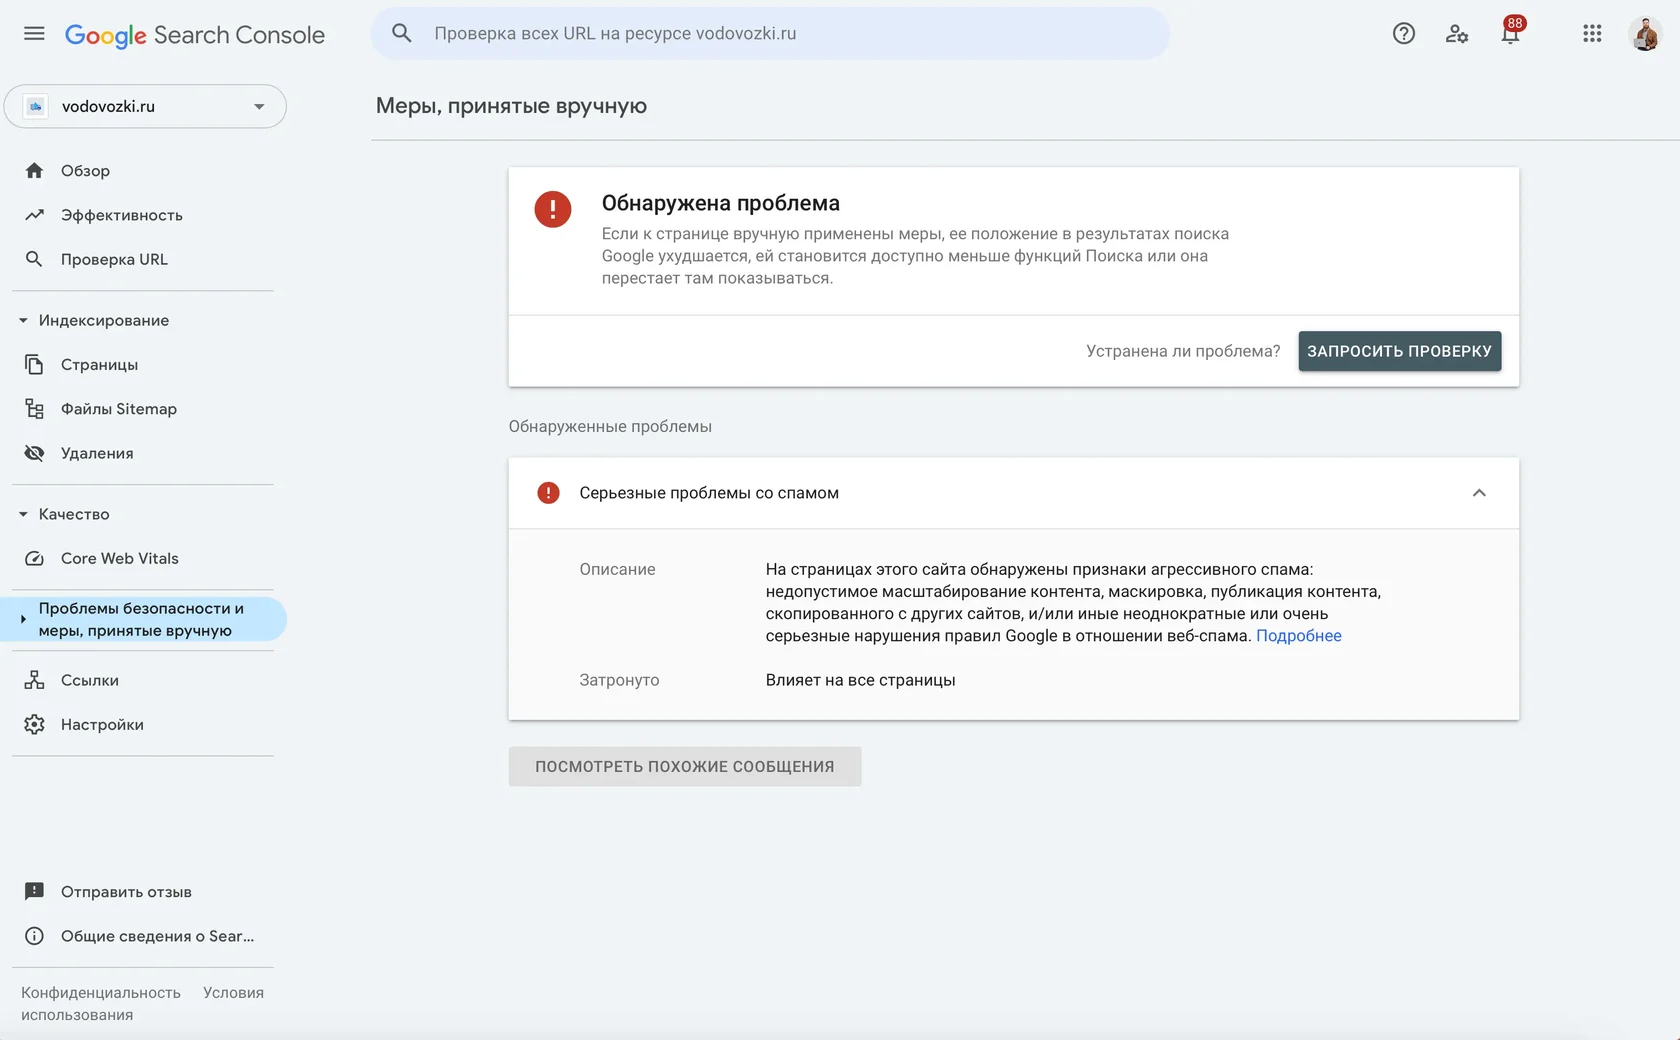Select the Удаления crossed-eye icon
The height and width of the screenshot is (1040, 1680).
pyautogui.click(x=35, y=452)
